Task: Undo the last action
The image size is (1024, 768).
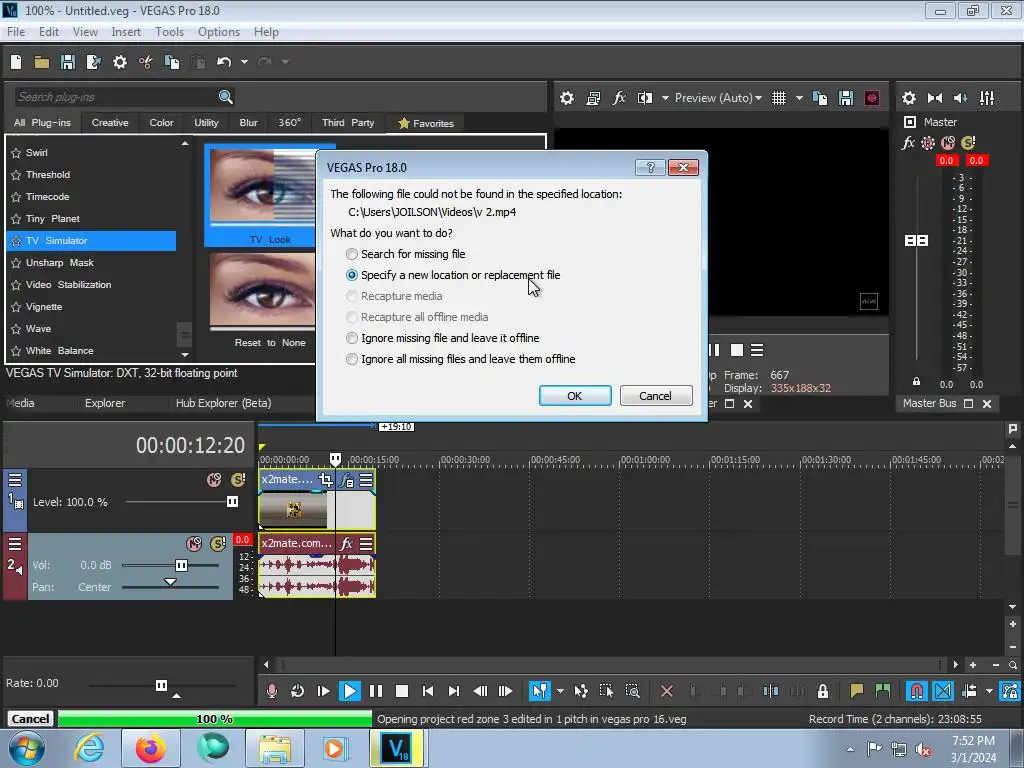Action: [224, 62]
